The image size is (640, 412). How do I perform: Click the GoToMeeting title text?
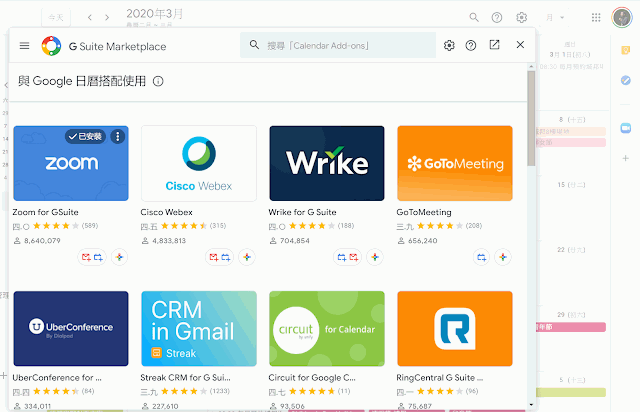[x=424, y=212]
